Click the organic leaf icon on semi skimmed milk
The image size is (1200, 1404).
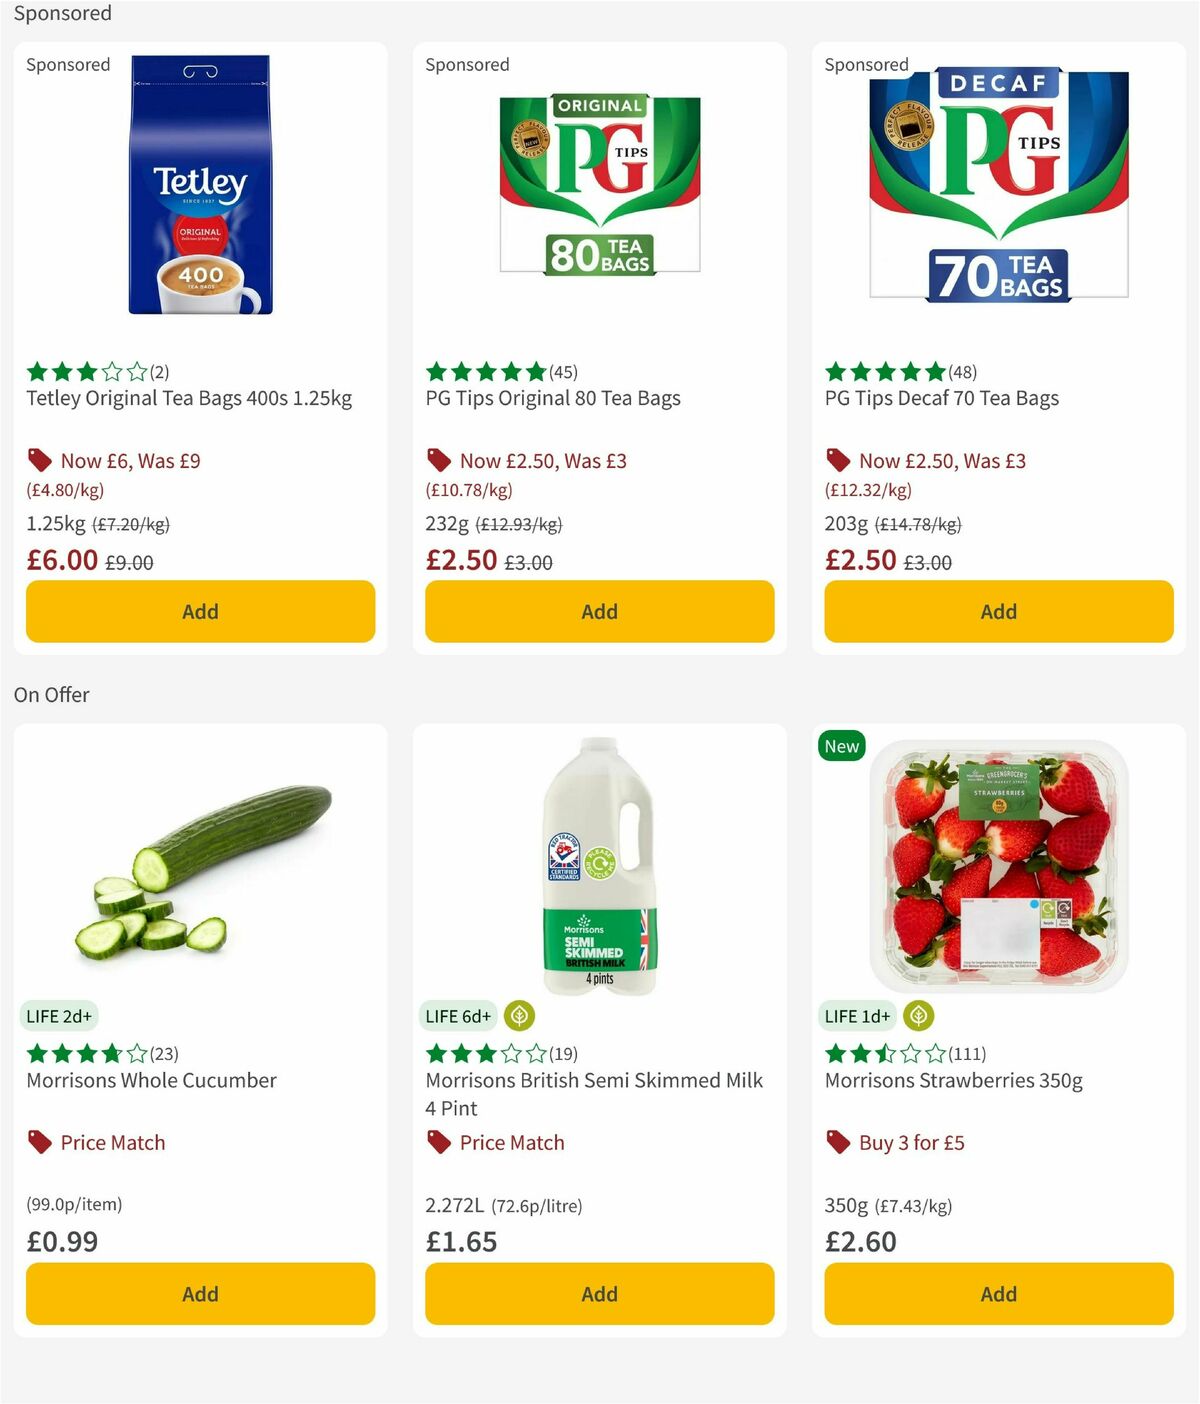coord(521,1015)
